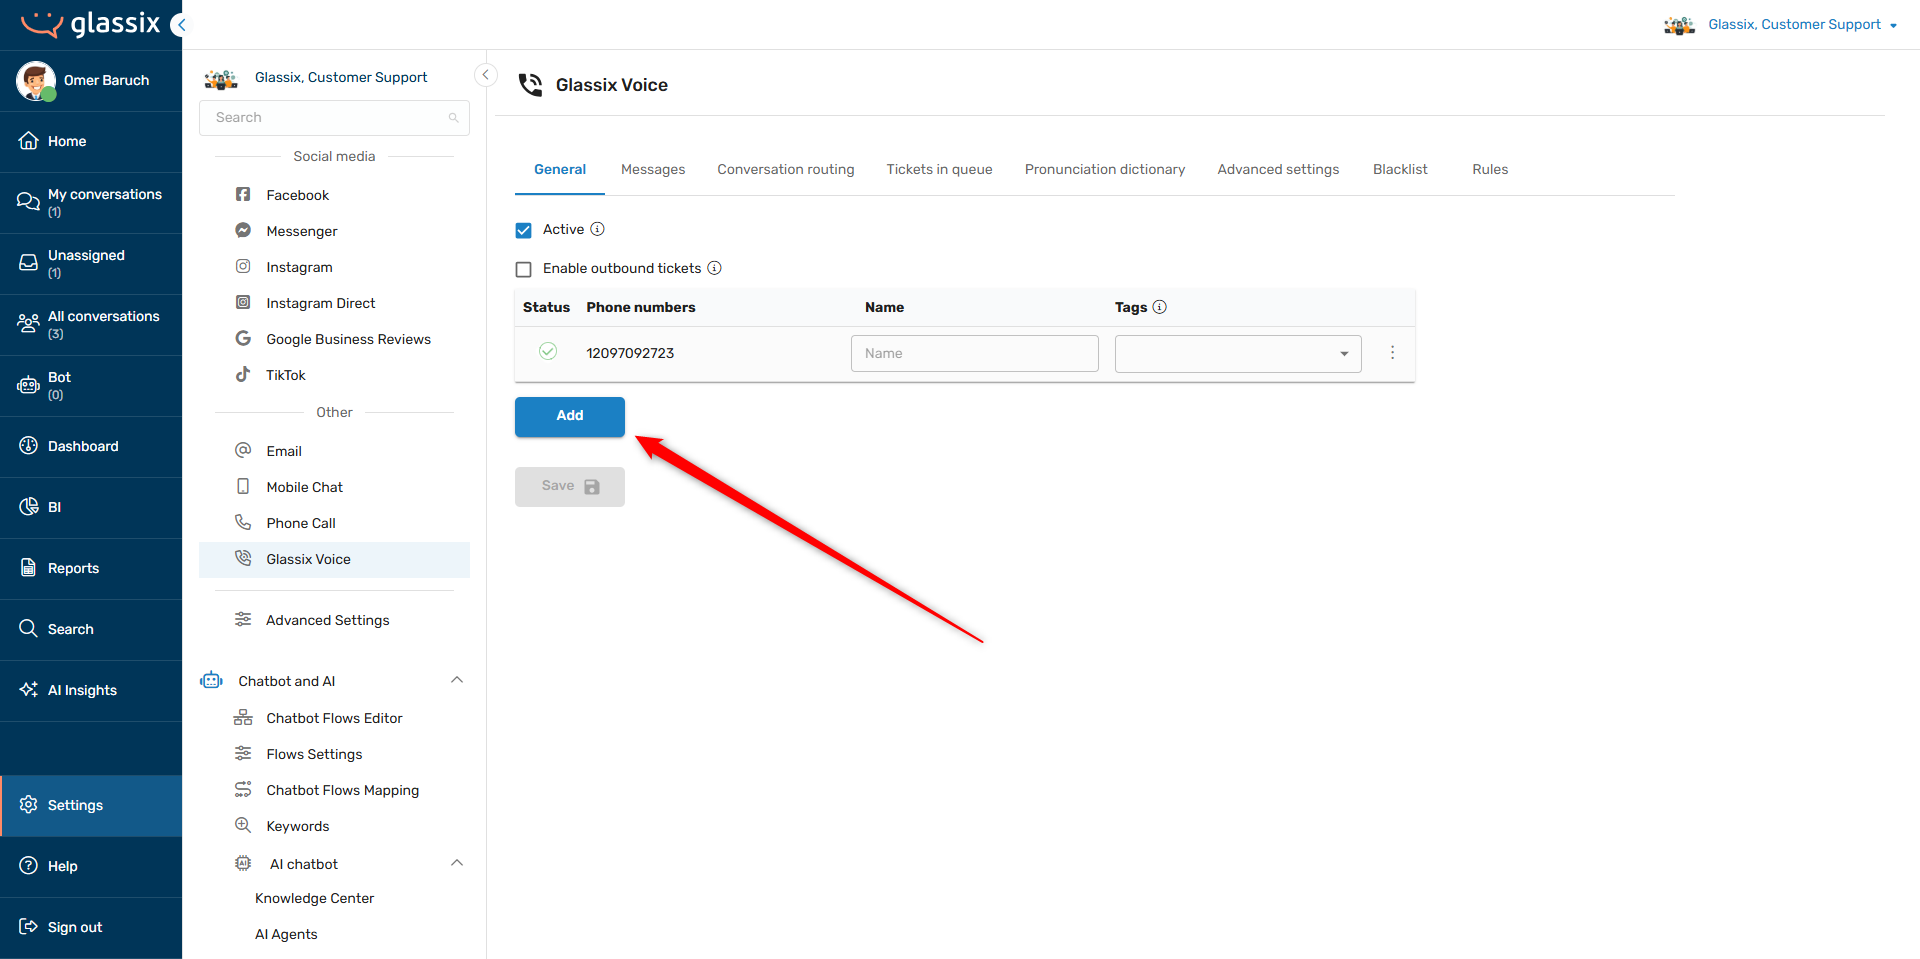Open TikTok channel settings

pyautogui.click(x=334, y=375)
